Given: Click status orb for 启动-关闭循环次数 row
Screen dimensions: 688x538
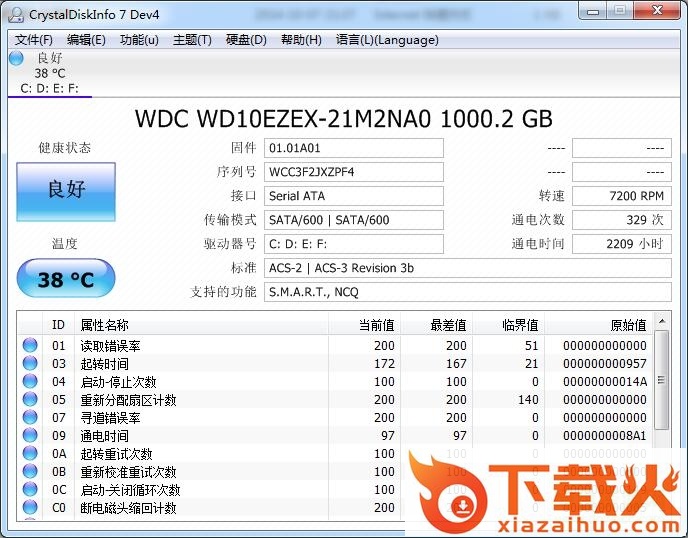Looking at the screenshot, I should point(30,489).
